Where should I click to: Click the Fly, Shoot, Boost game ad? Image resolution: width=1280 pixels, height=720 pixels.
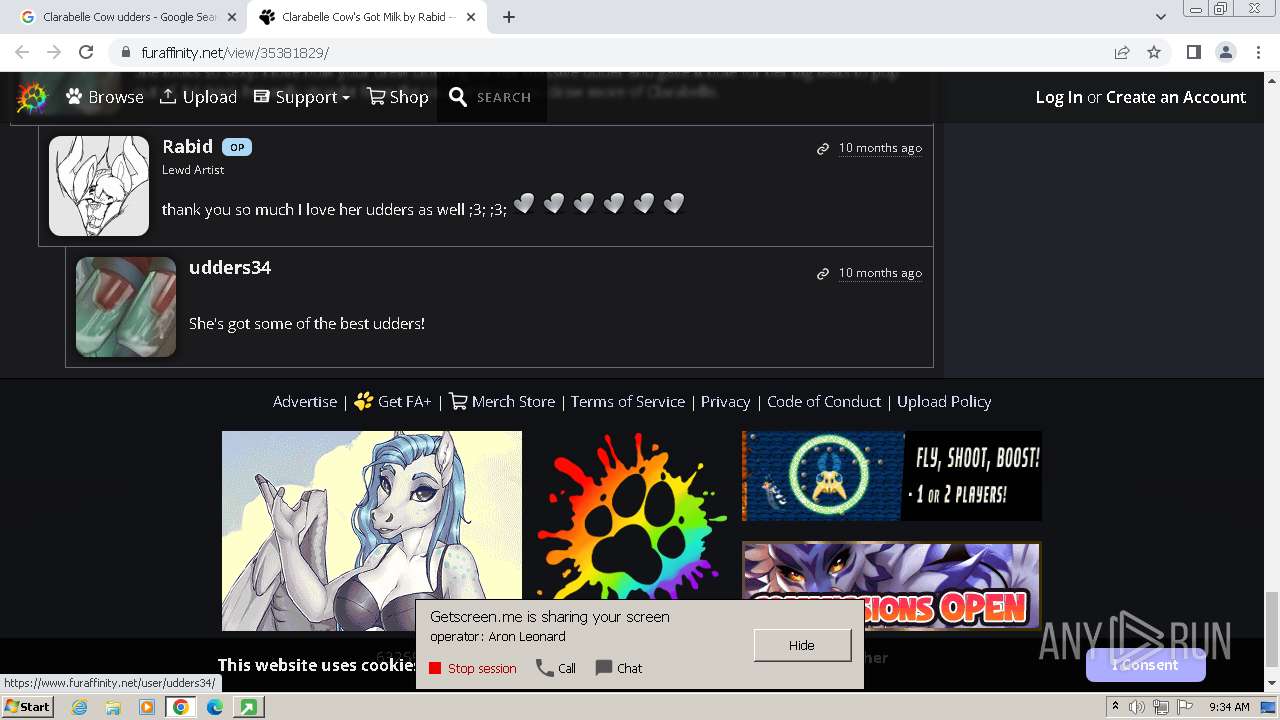click(x=892, y=476)
